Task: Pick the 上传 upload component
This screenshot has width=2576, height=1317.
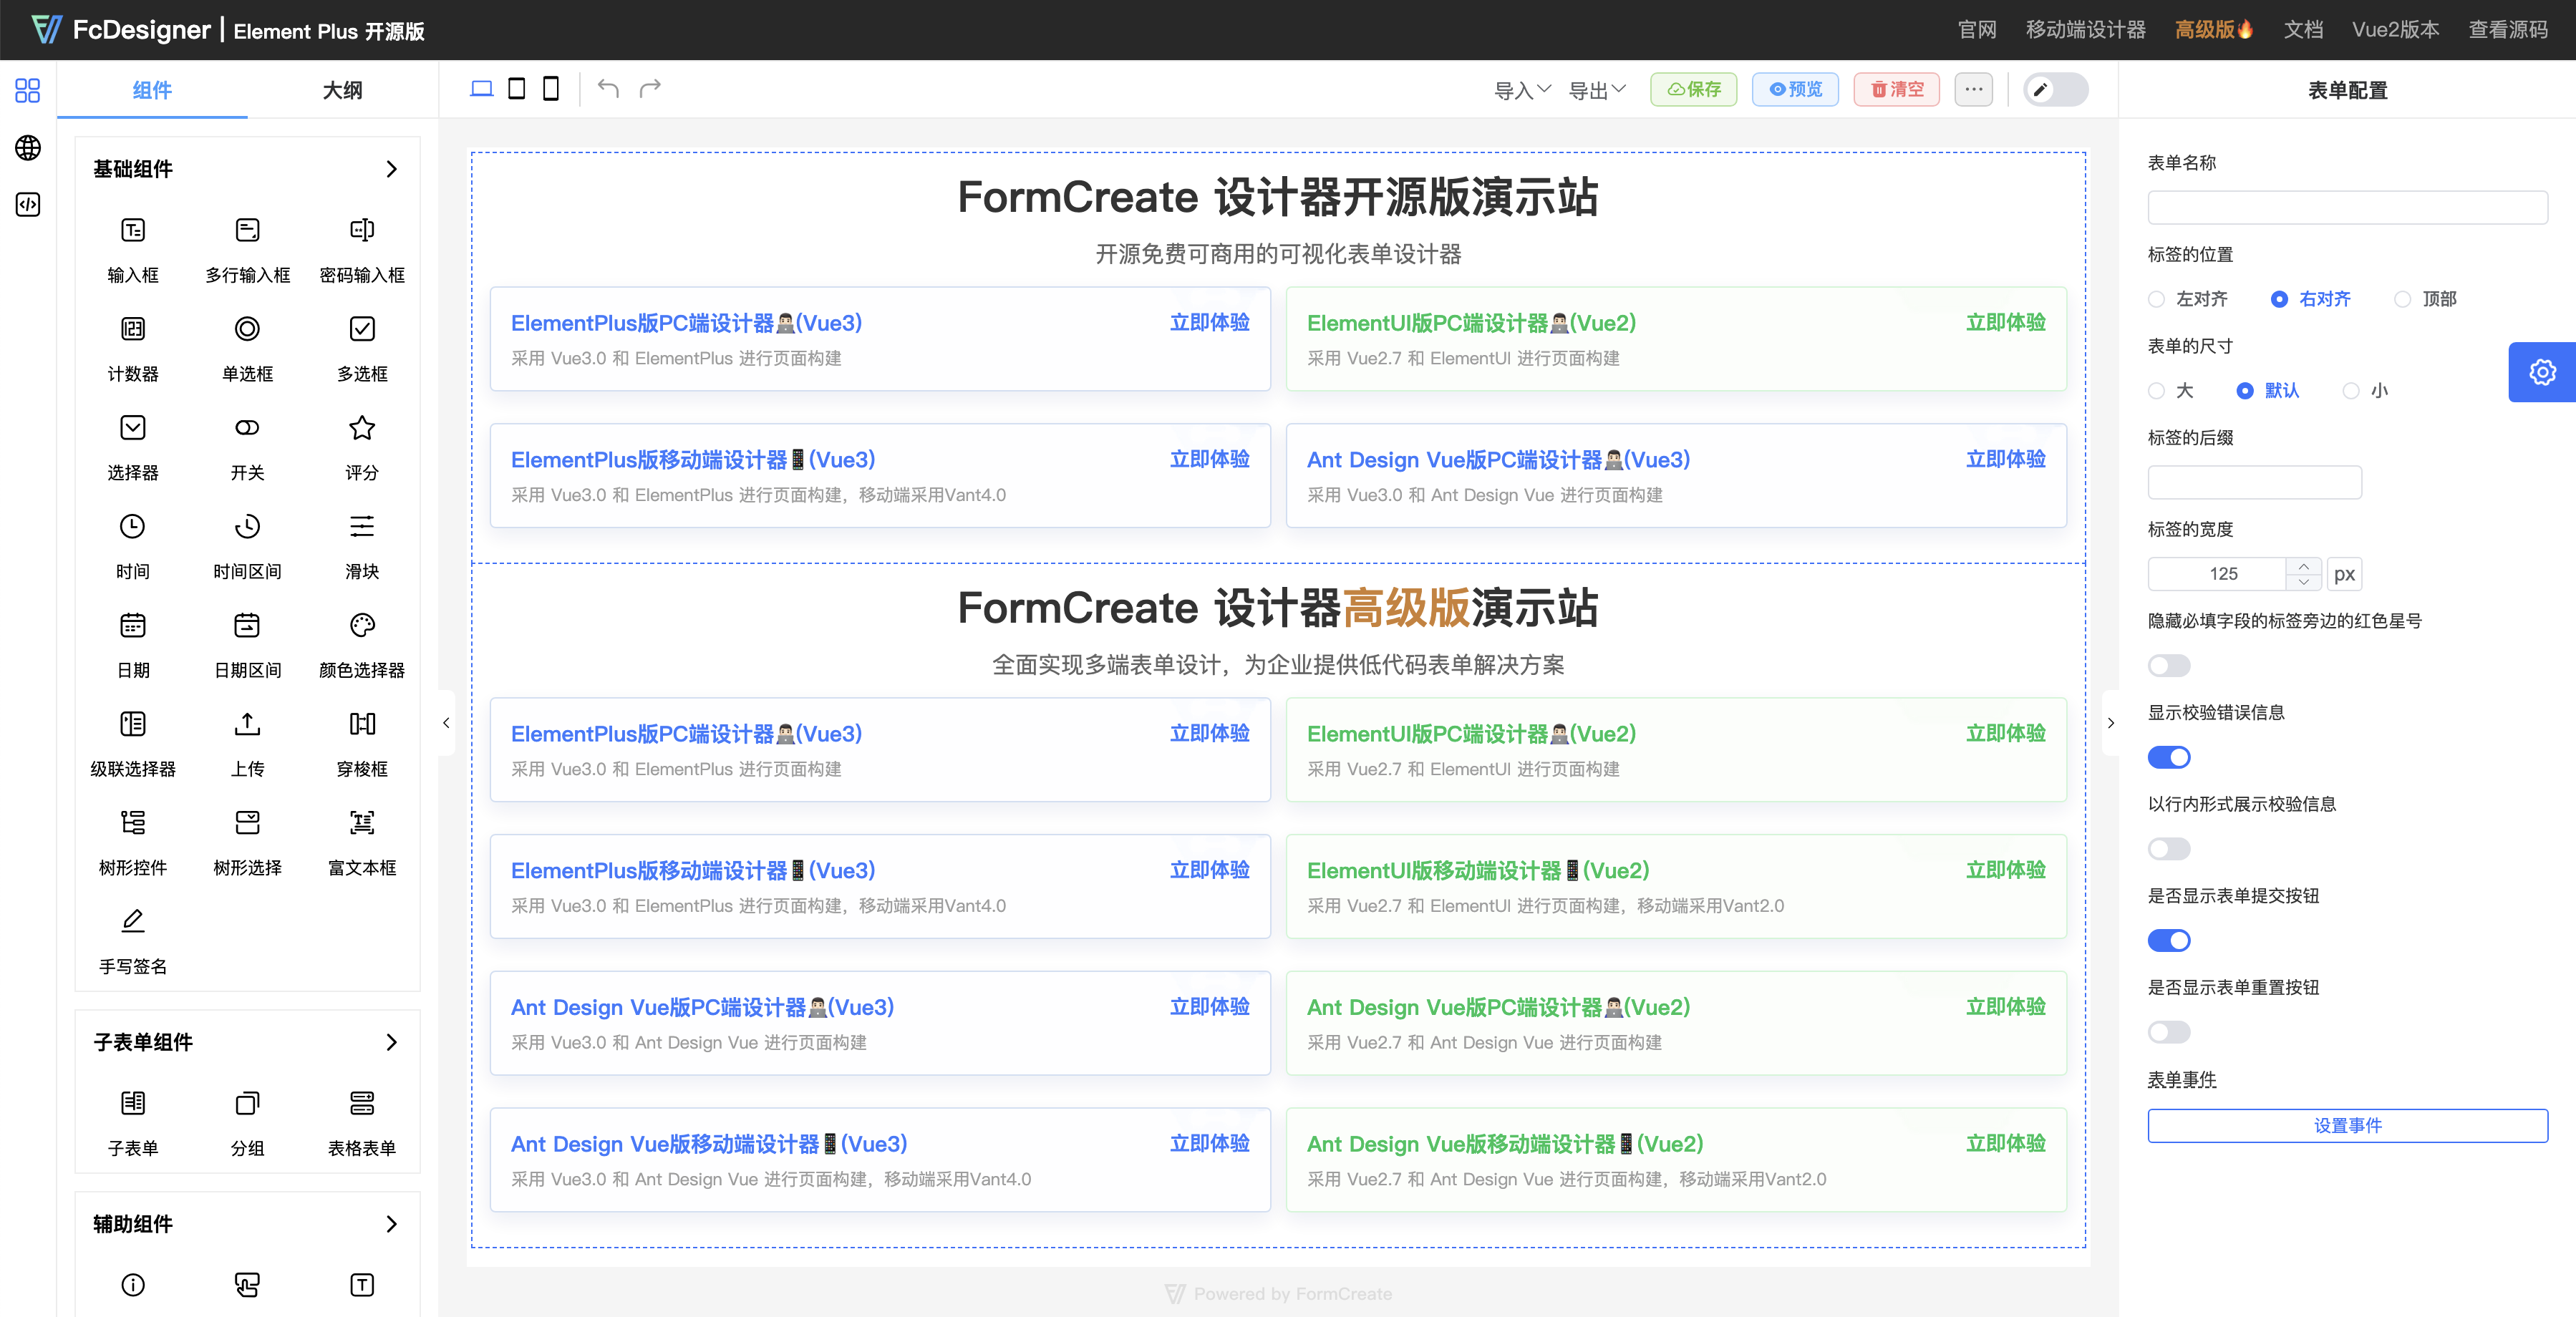Action: point(247,745)
